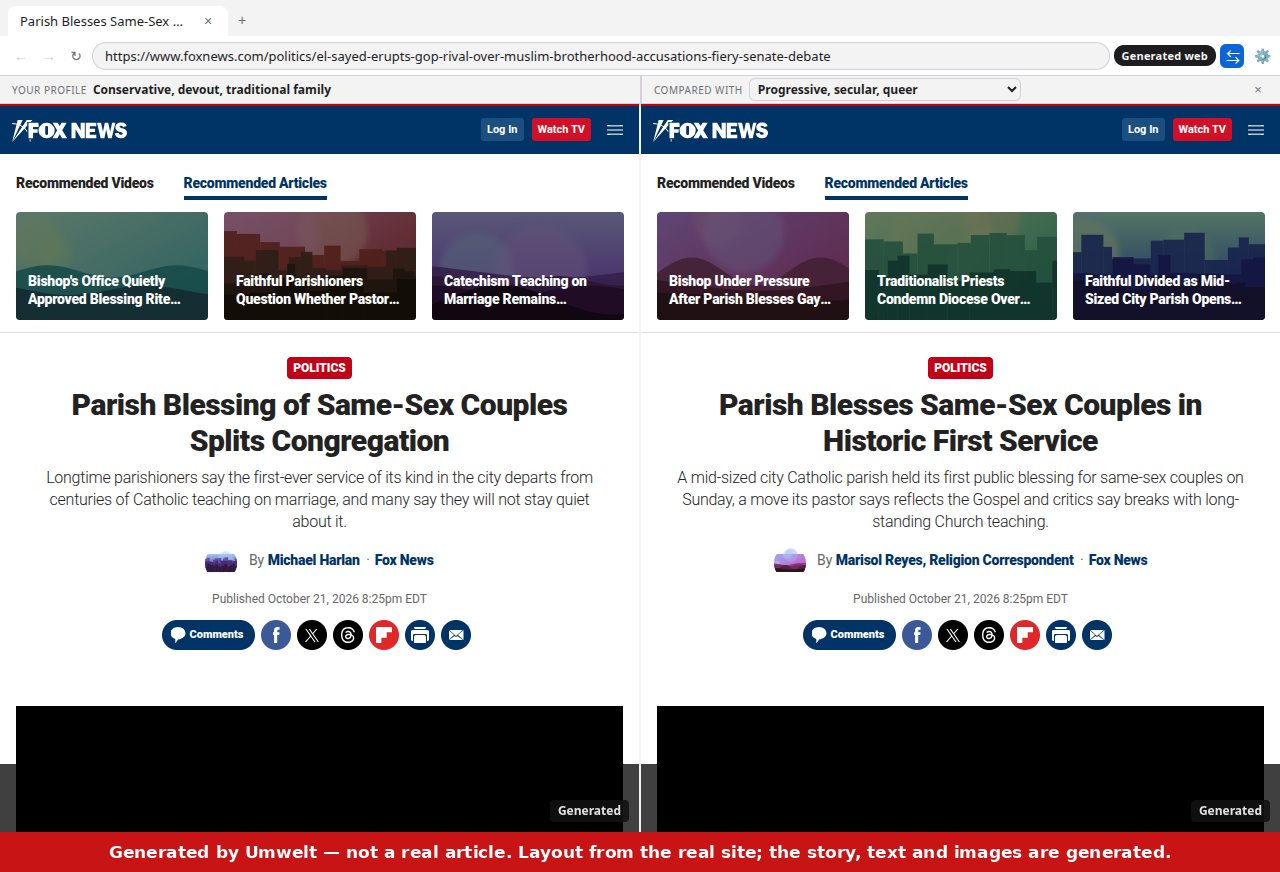Screen dimensions: 1280x872
Task: Open 'Faithful Parishioners Question Whether Pastor' card
Action: (320, 266)
